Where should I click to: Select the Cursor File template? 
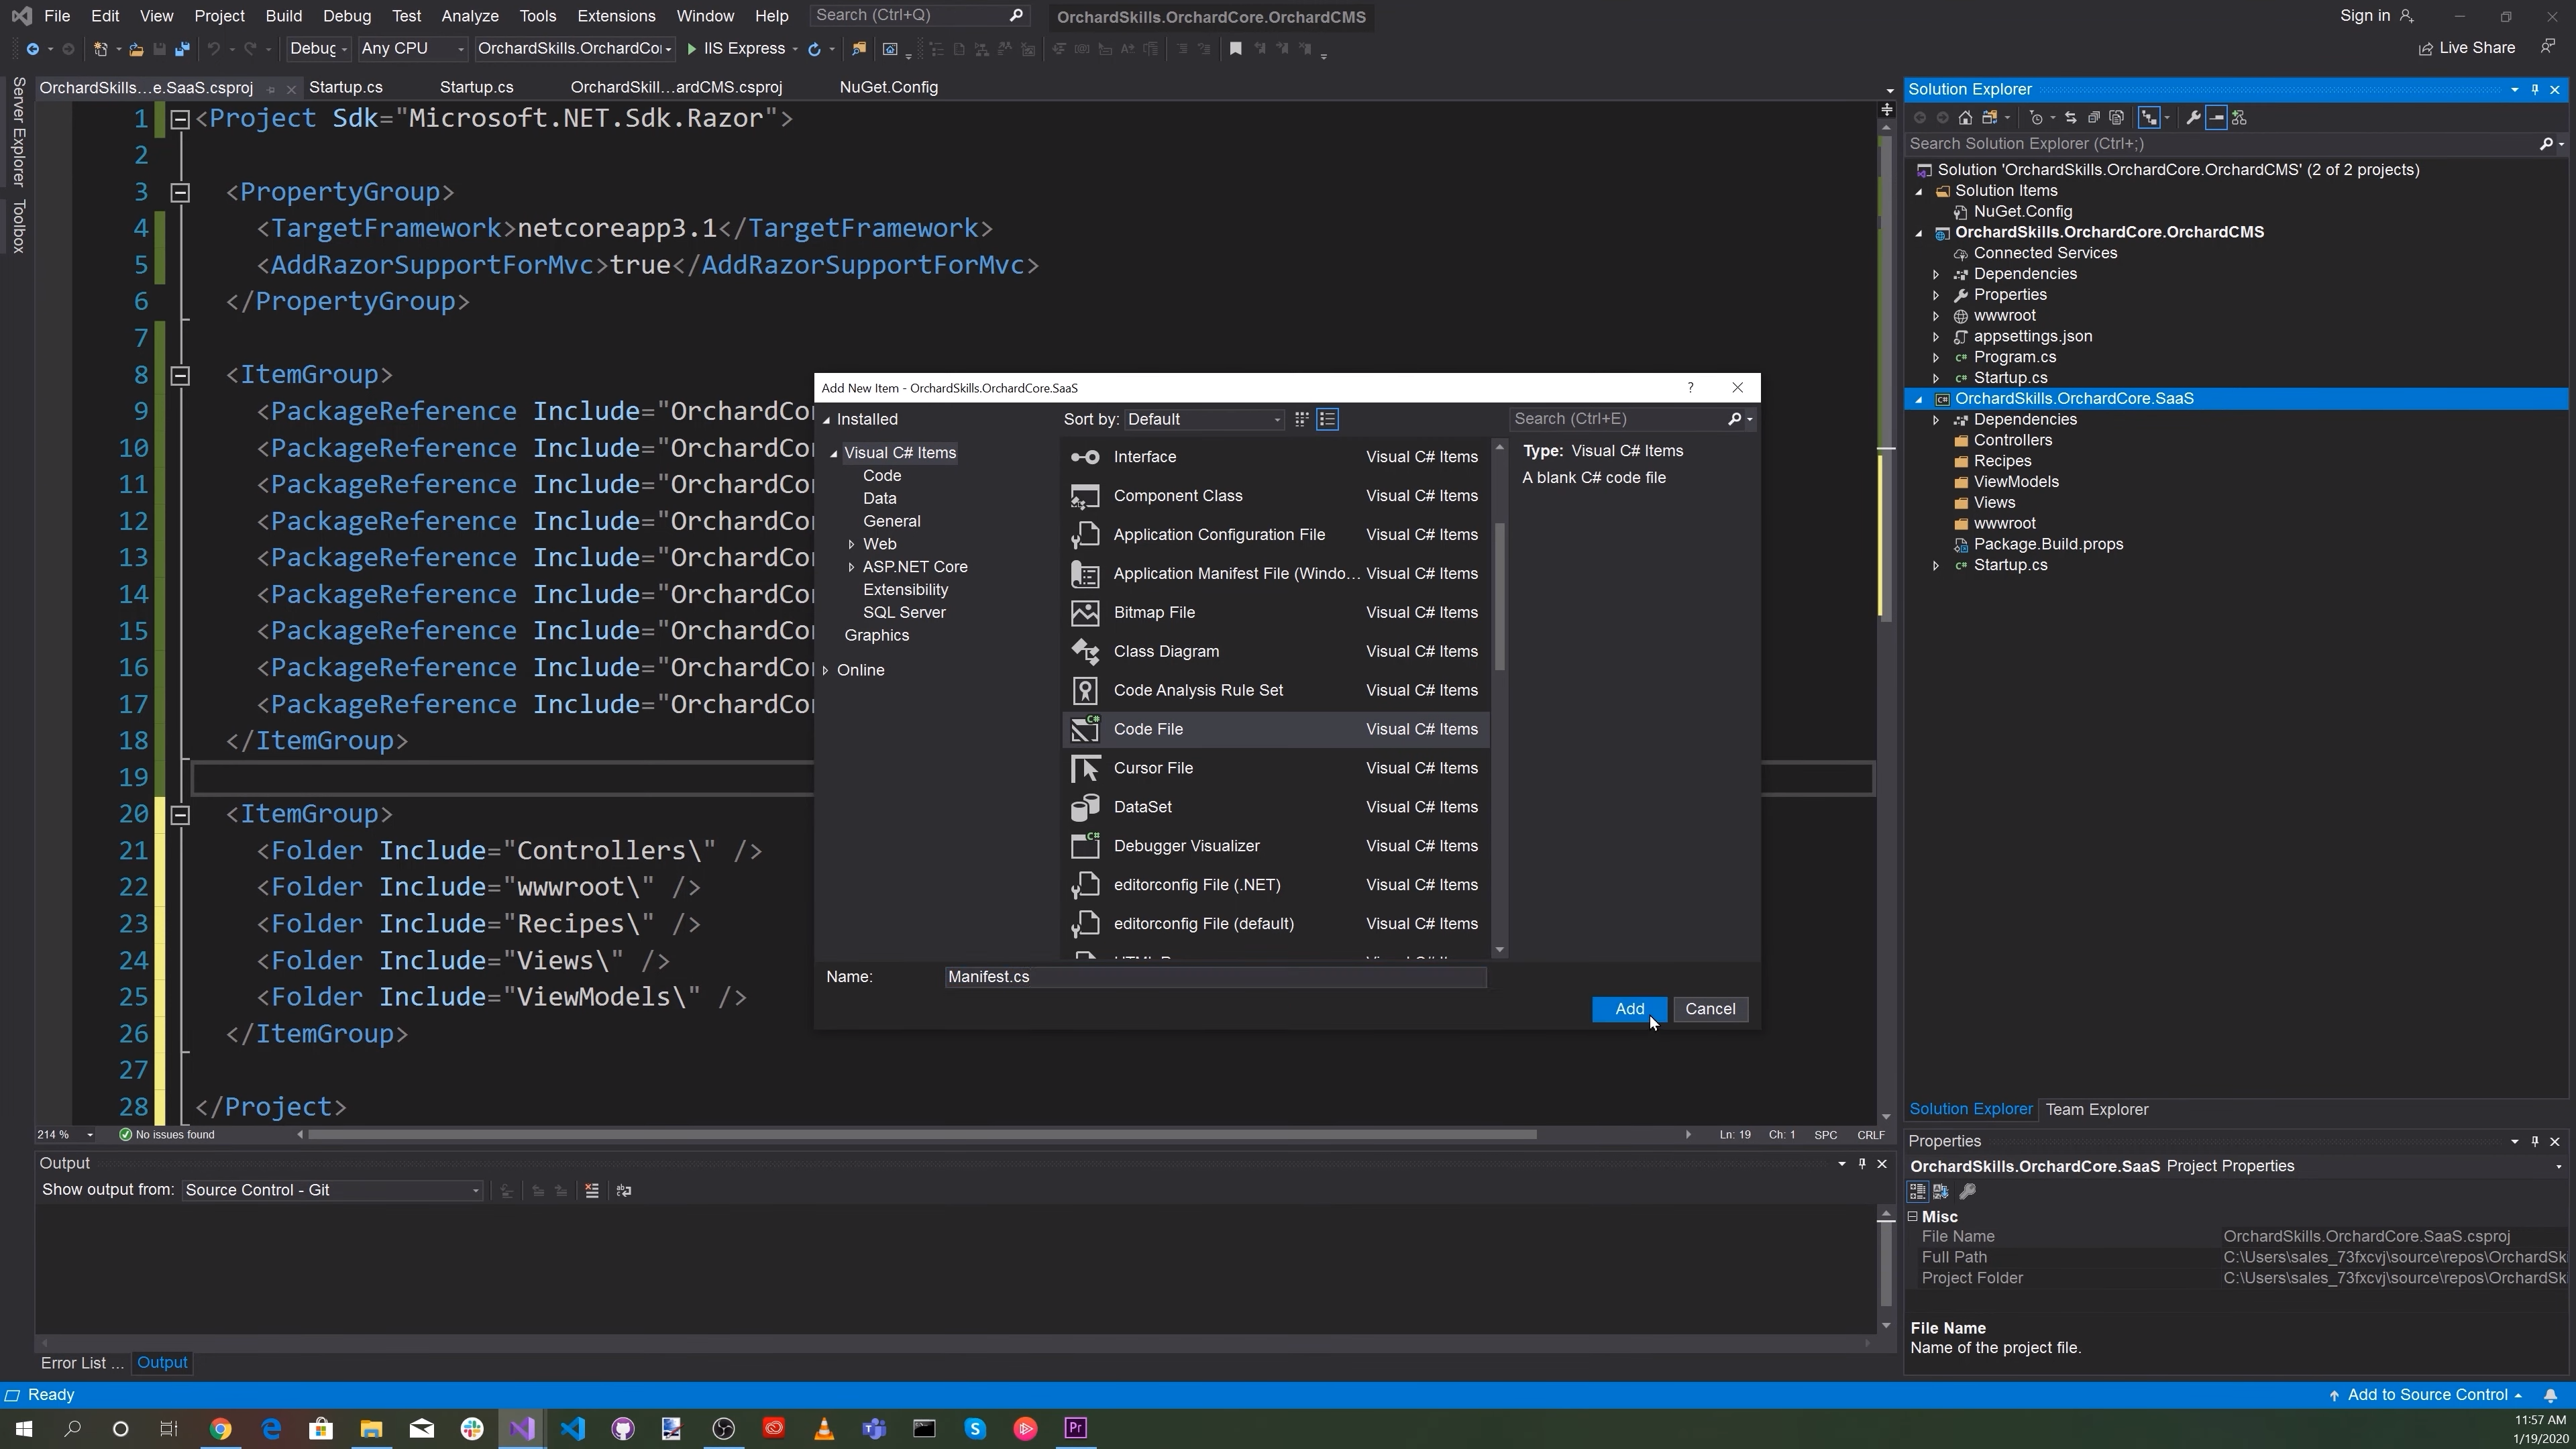coord(1275,768)
